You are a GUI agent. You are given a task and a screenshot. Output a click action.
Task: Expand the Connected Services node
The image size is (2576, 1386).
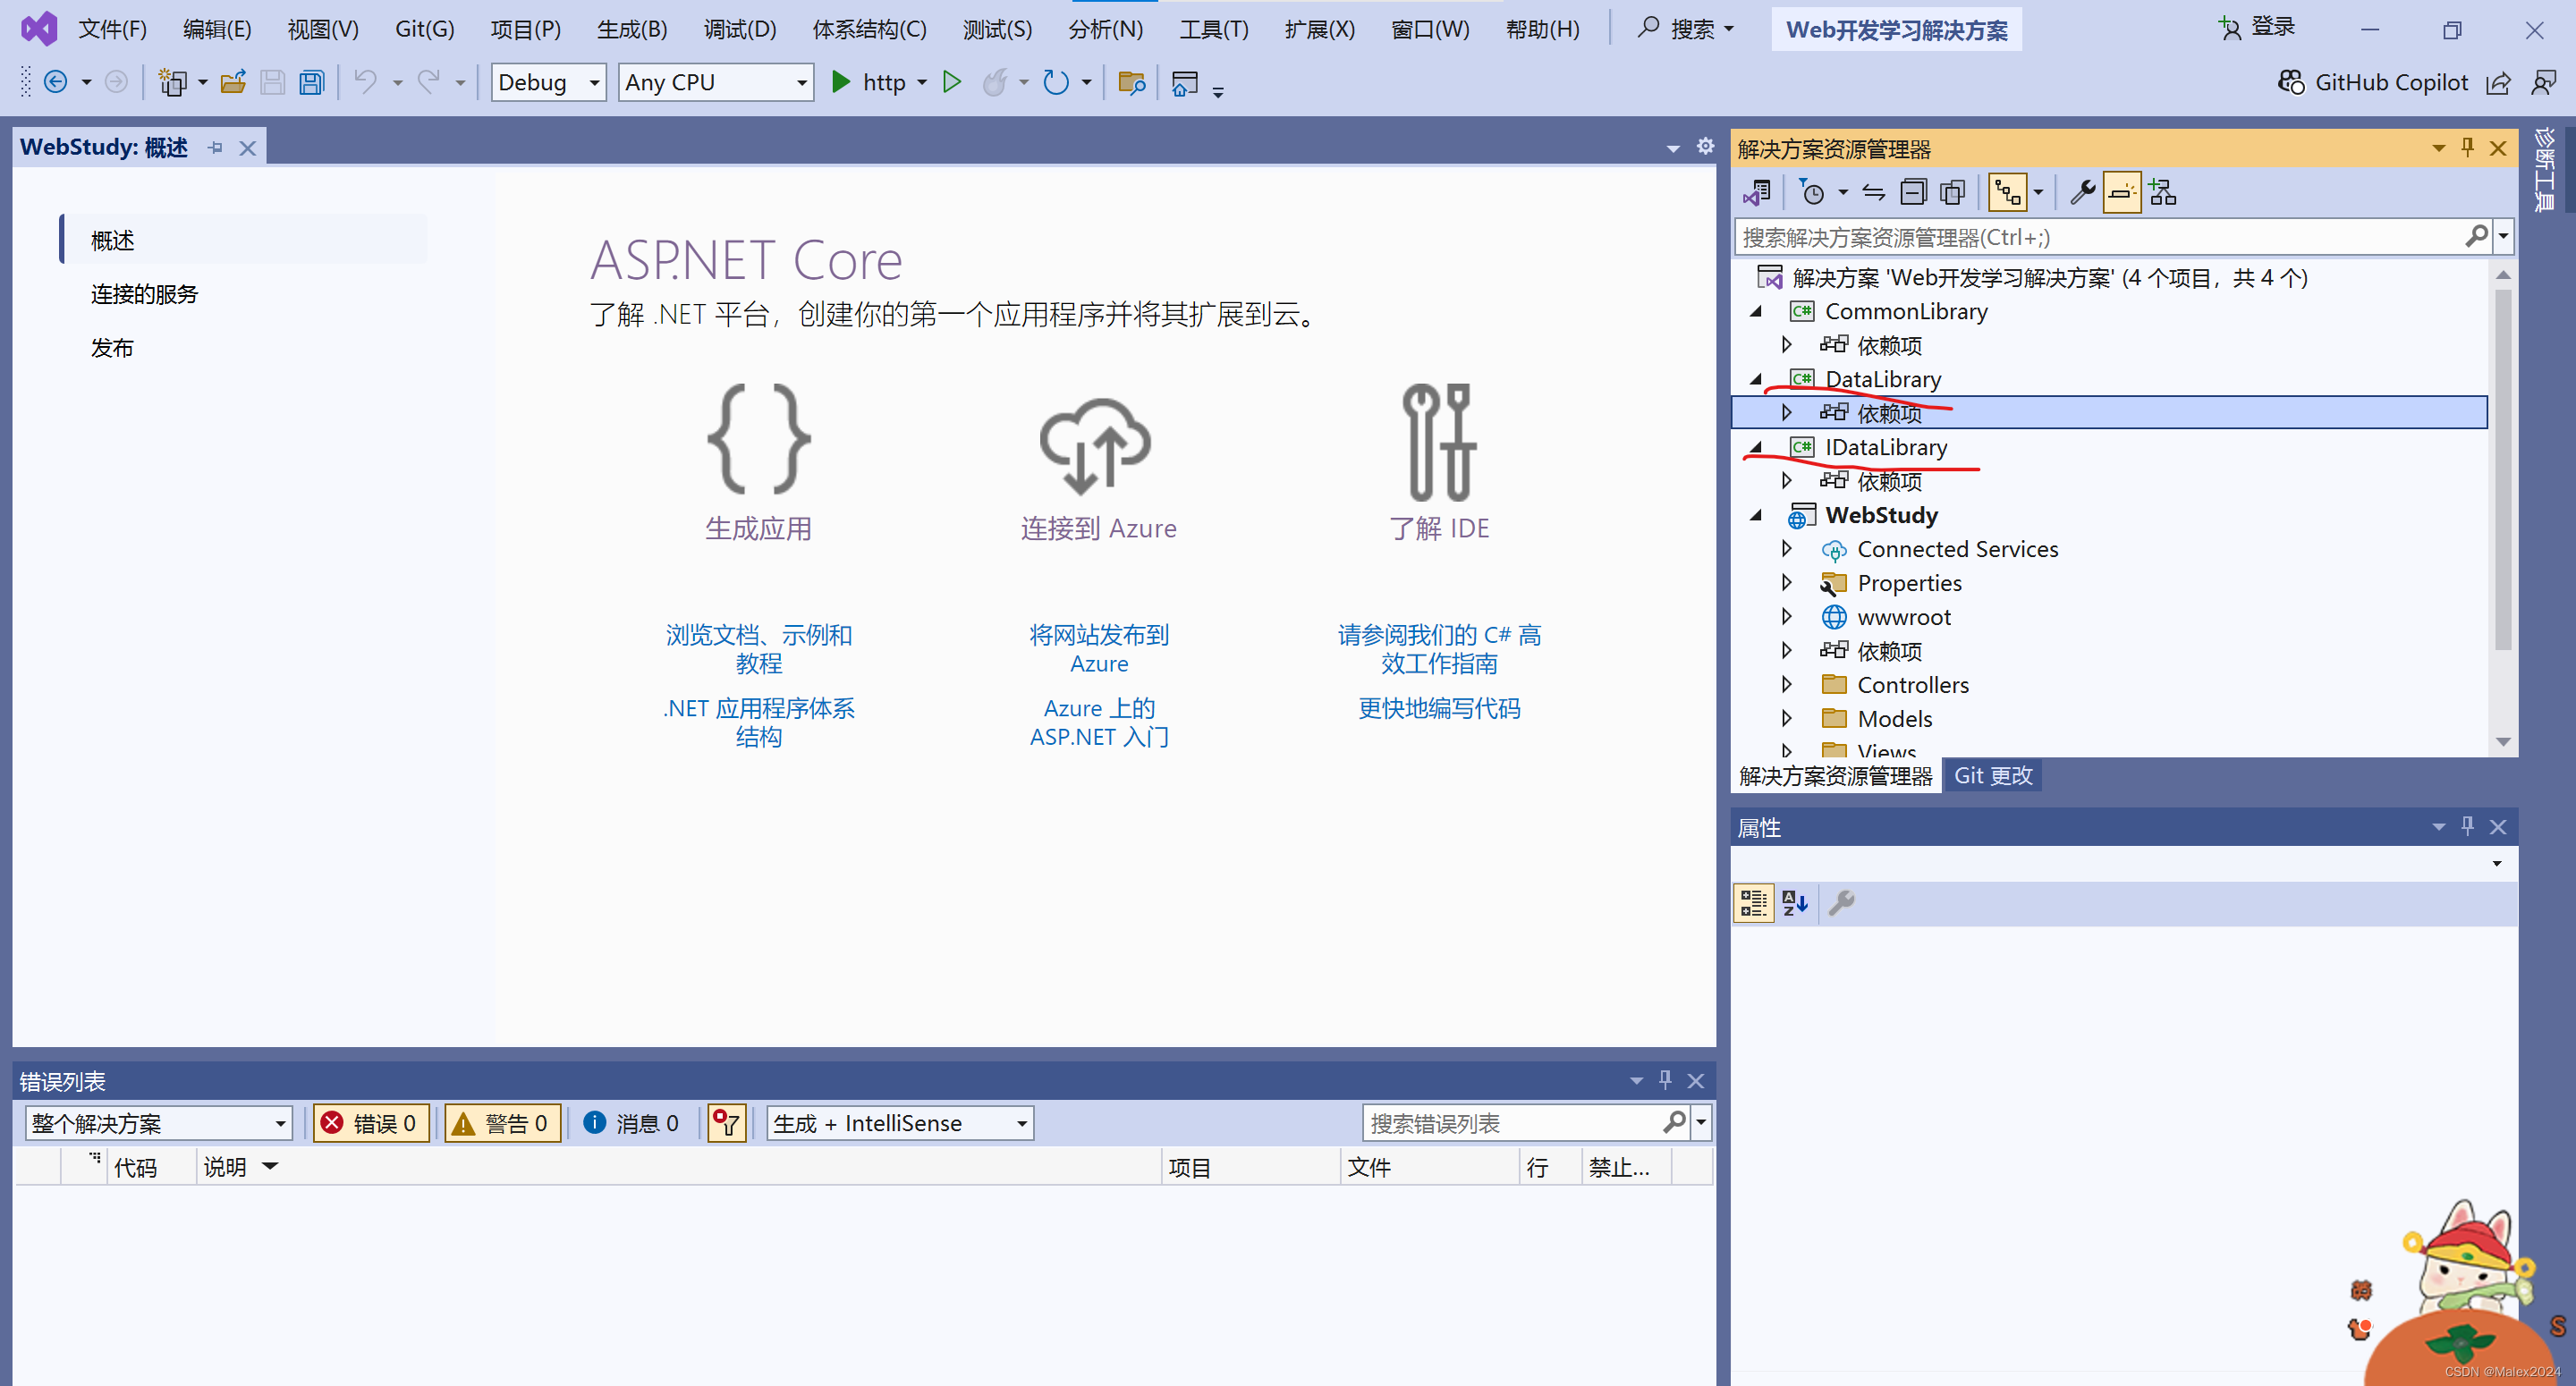pos(1786,549)
